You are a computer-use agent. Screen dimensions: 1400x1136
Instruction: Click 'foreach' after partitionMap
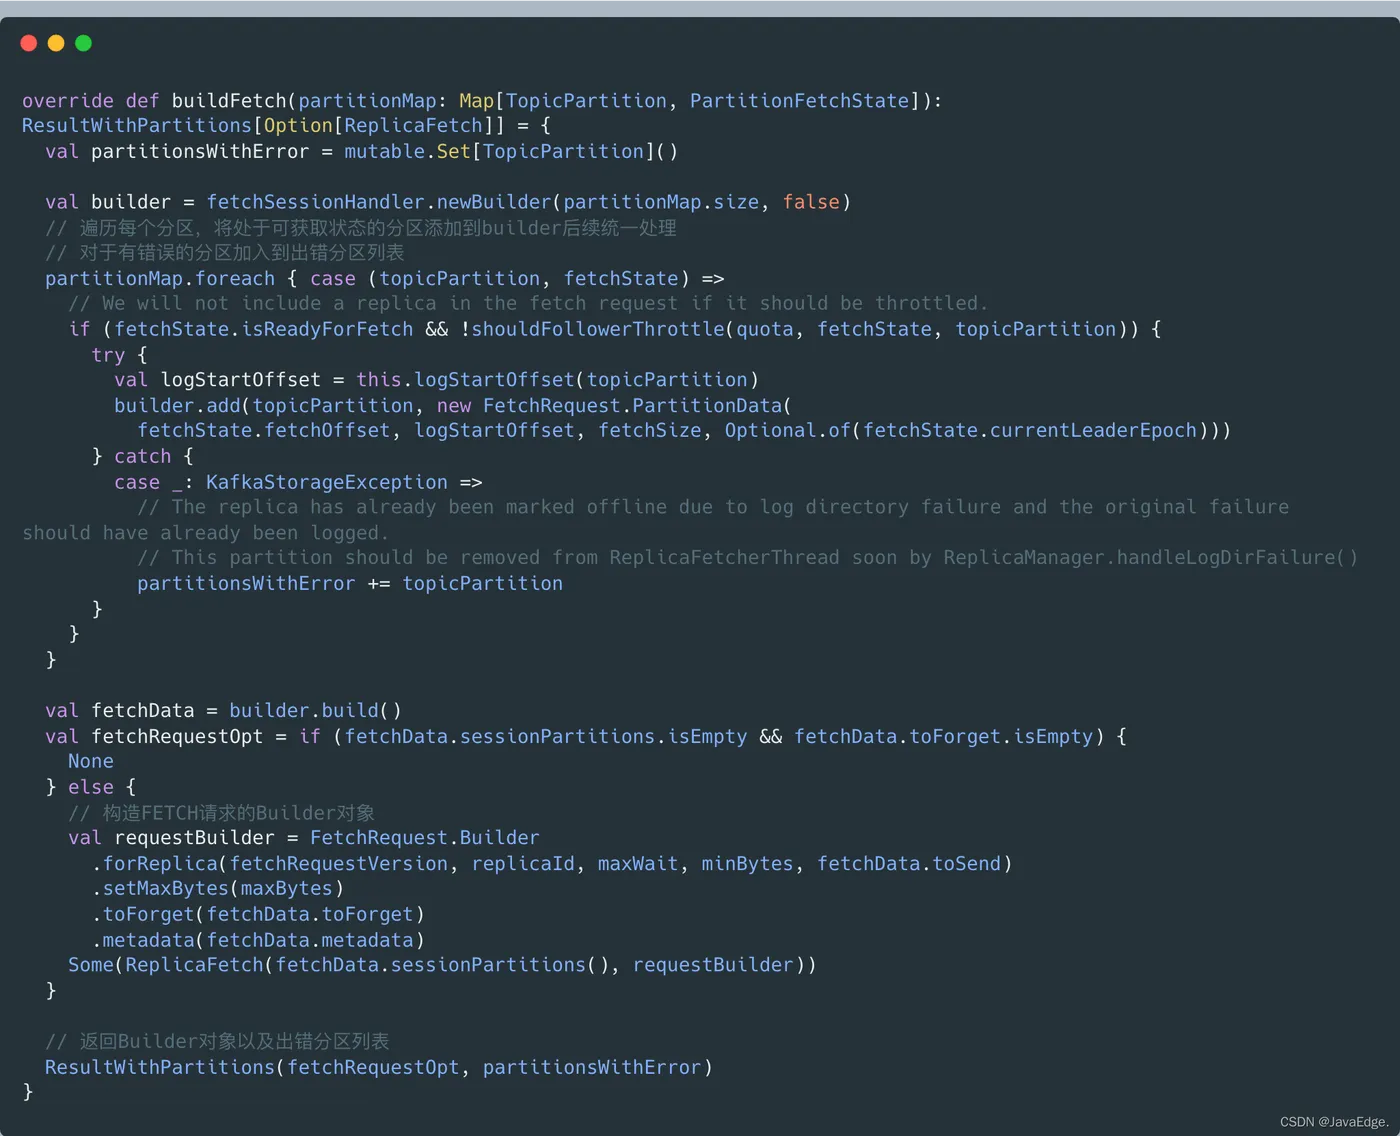click(x=235, y=279)
